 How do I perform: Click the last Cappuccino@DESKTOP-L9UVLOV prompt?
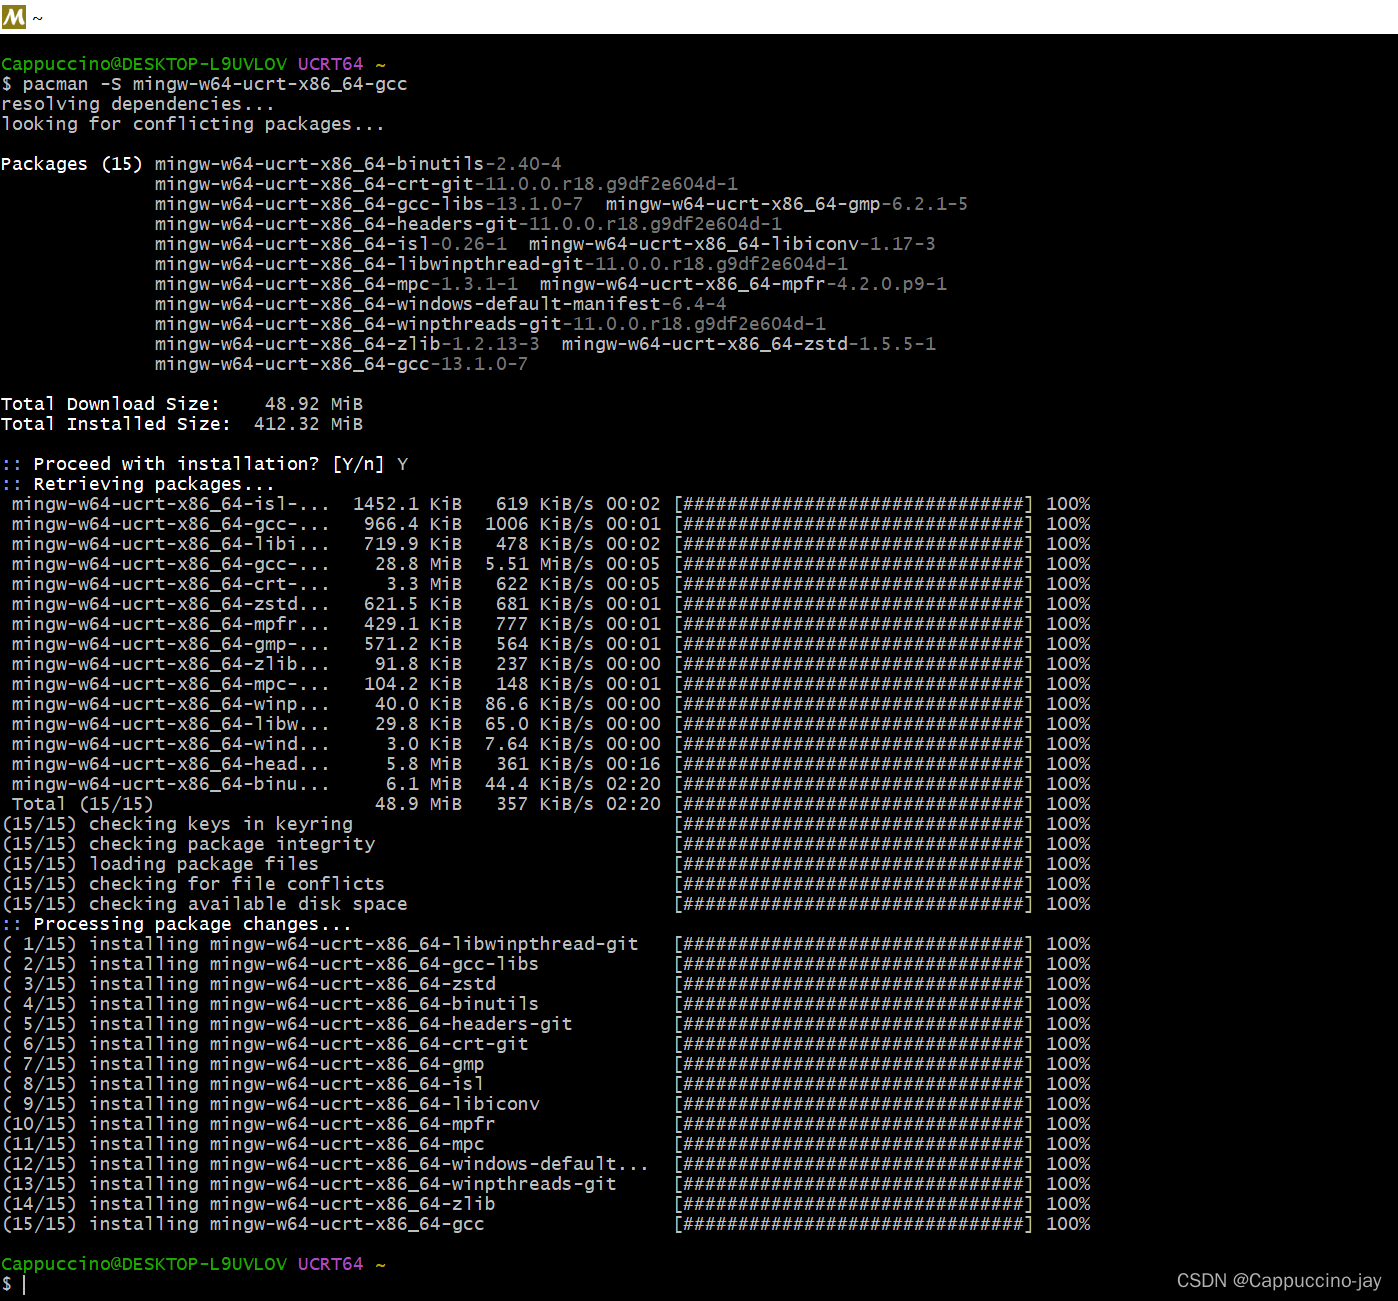[144, 1264]
